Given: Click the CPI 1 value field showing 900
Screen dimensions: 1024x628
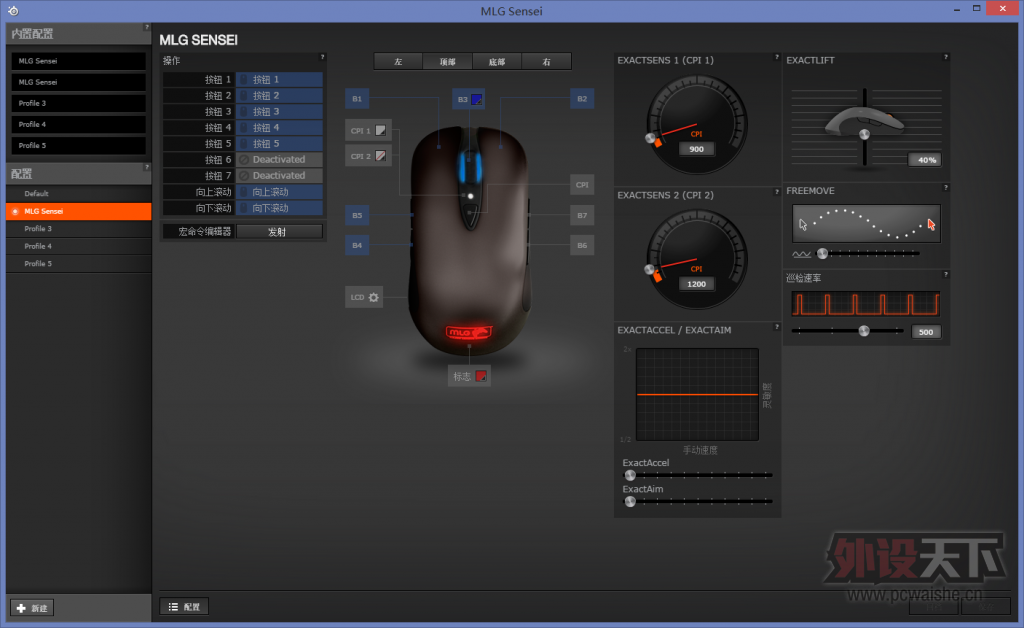Looking at the screenshot, I should click(697, 149).
